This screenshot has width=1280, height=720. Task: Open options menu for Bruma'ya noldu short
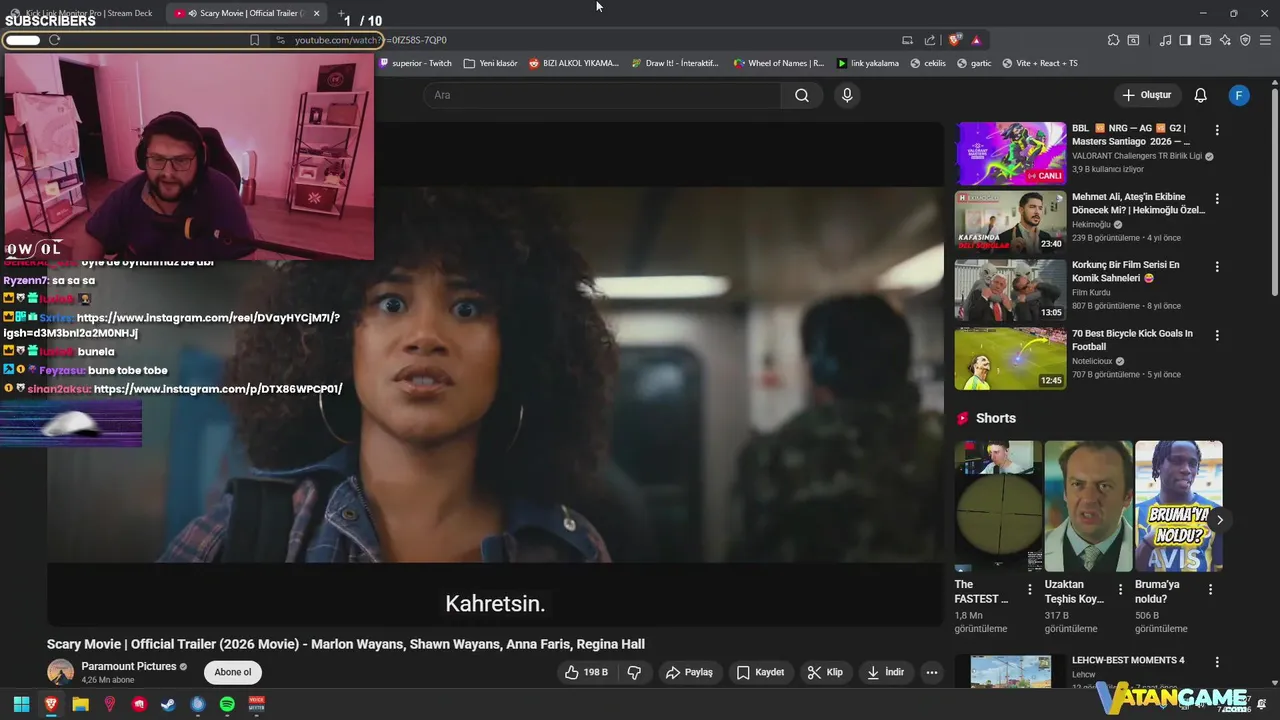pos(1210,590)
